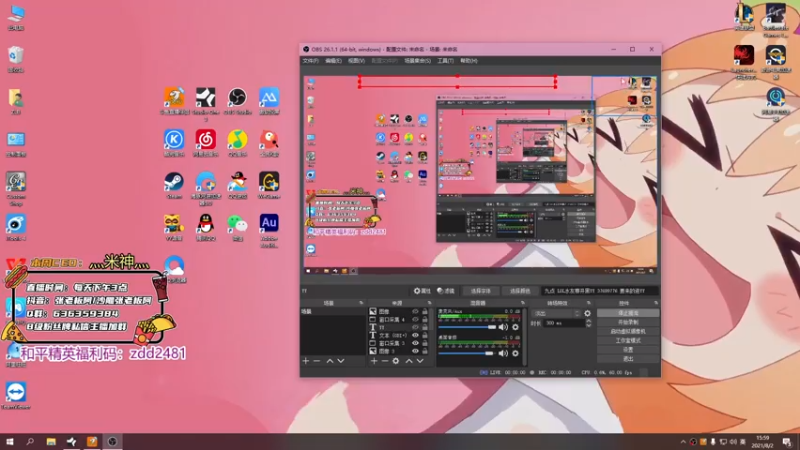Move scene down with the Scenes panel arrow
The image size is (800, 450).
(x=341, y=361)
